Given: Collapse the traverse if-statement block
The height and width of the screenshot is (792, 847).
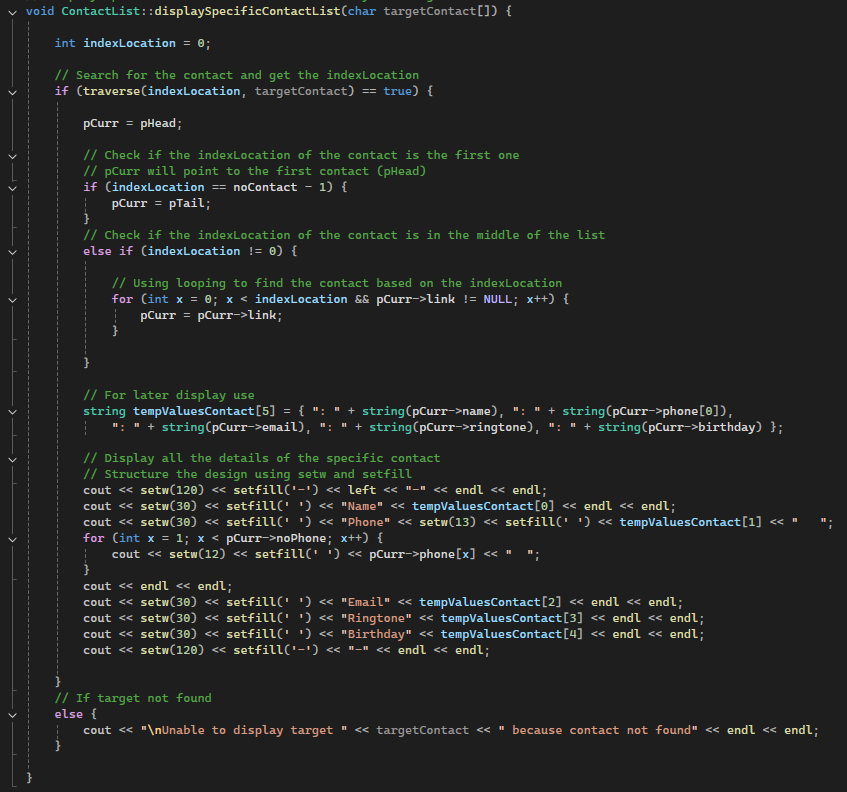Looking at the screenshot, I should pos(10,91).
